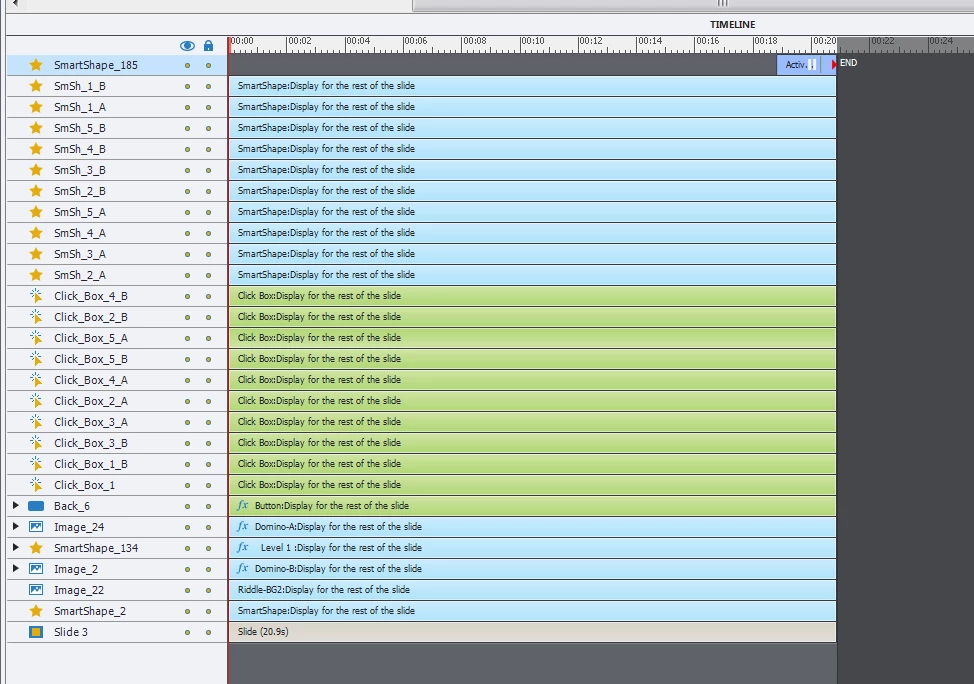Screen dimensions: 974x684
Task: Expand the Image_2 layer
Action: pyautogui.click(x=16, y=568)
